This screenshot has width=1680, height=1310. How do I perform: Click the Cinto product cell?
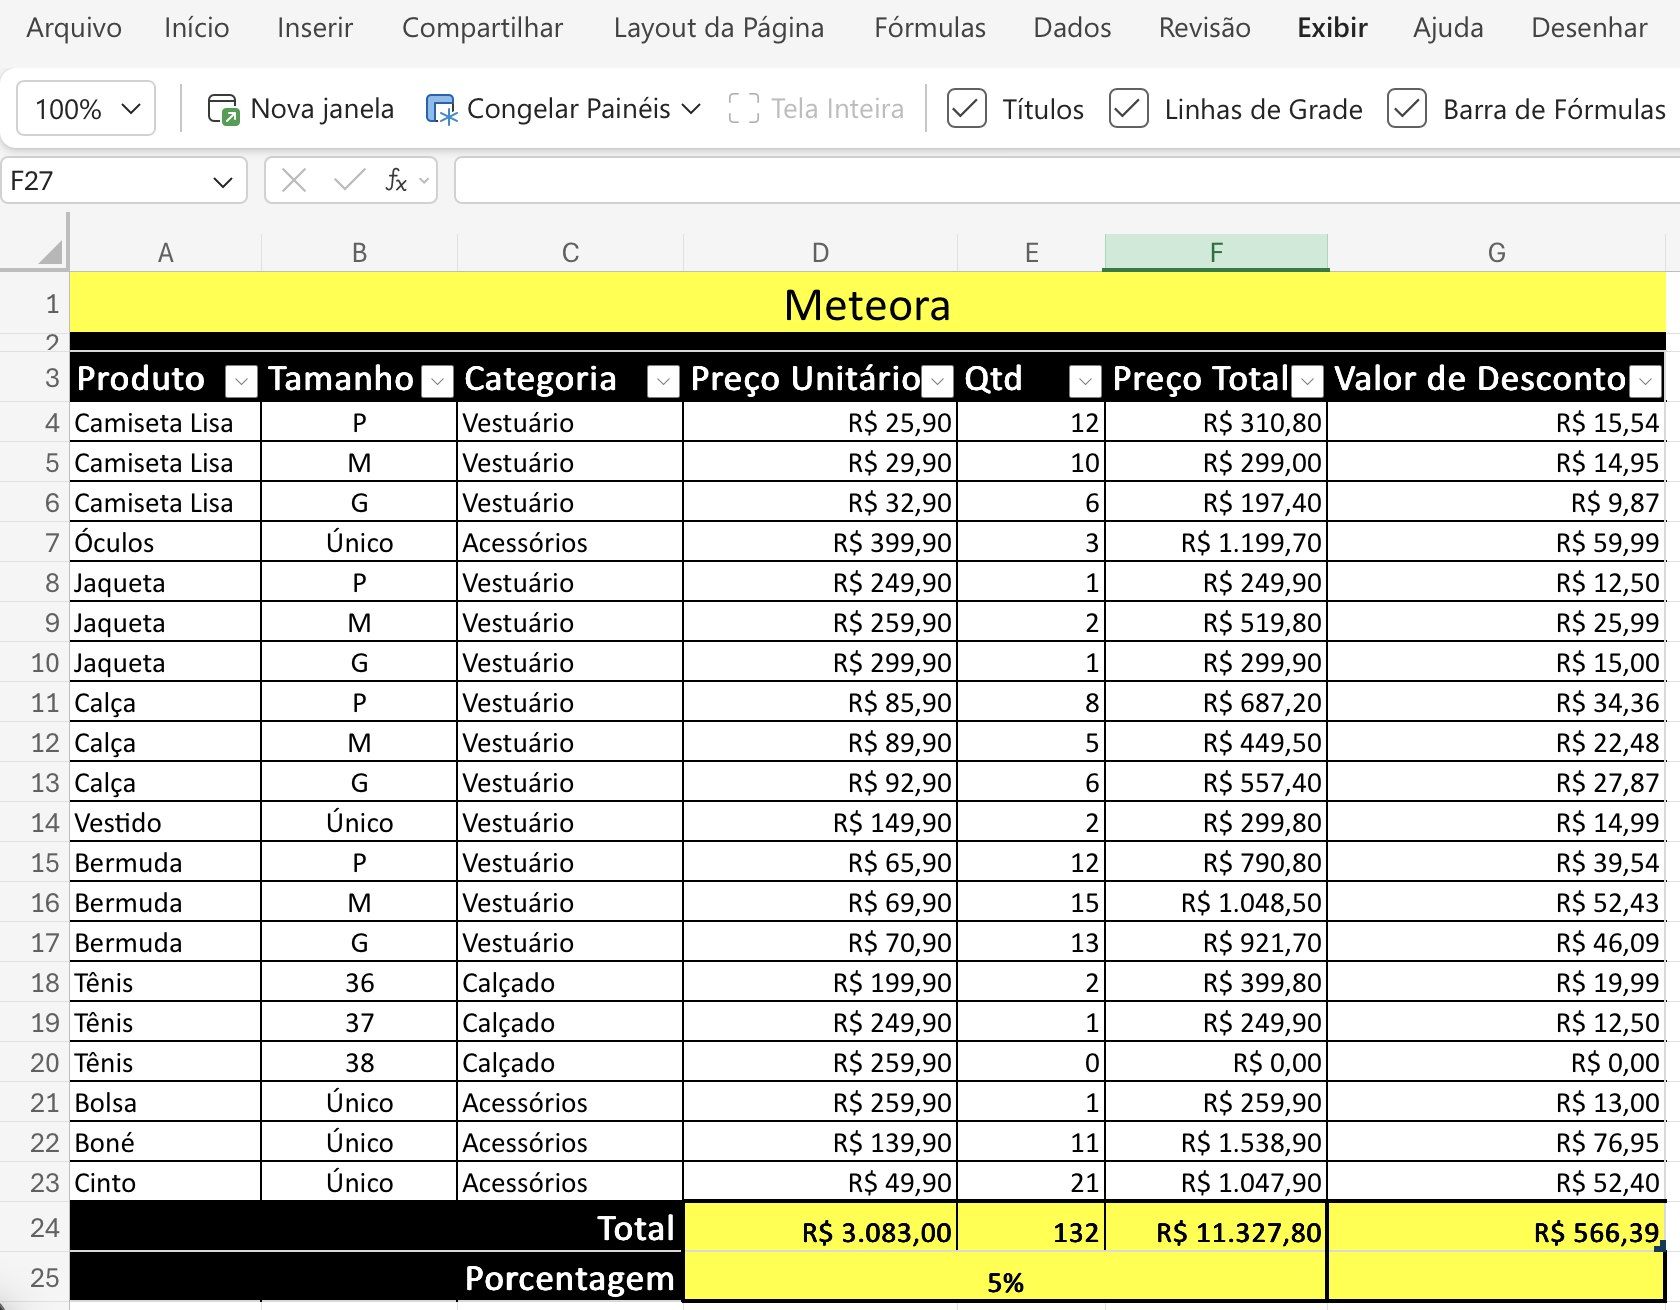click(x=166, y=1182)
